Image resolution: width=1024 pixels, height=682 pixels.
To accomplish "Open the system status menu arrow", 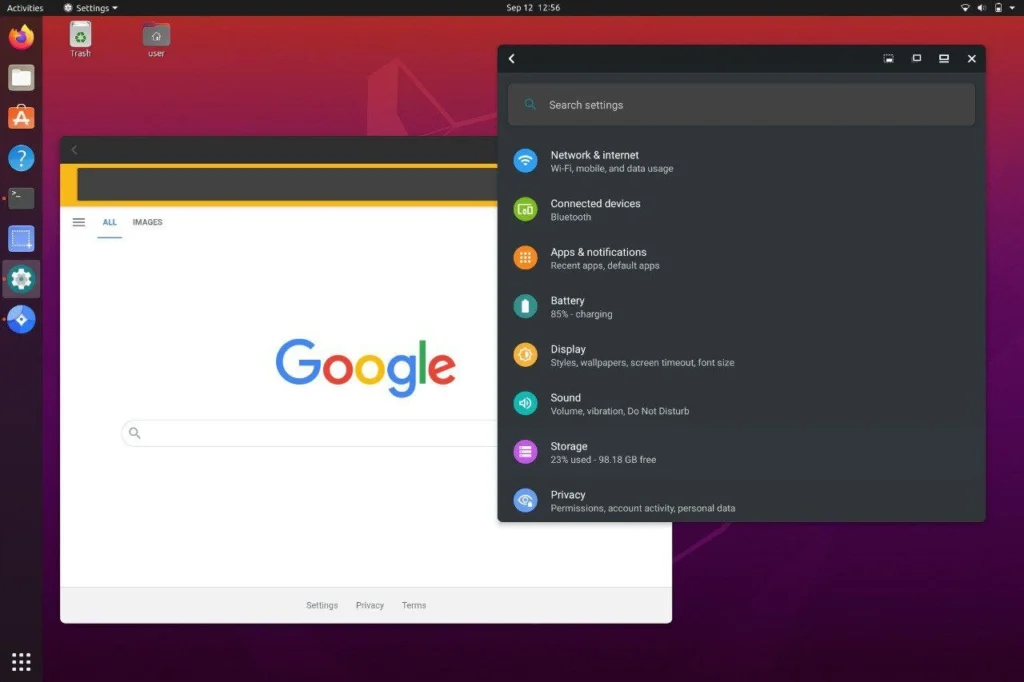I will 1013,8.
